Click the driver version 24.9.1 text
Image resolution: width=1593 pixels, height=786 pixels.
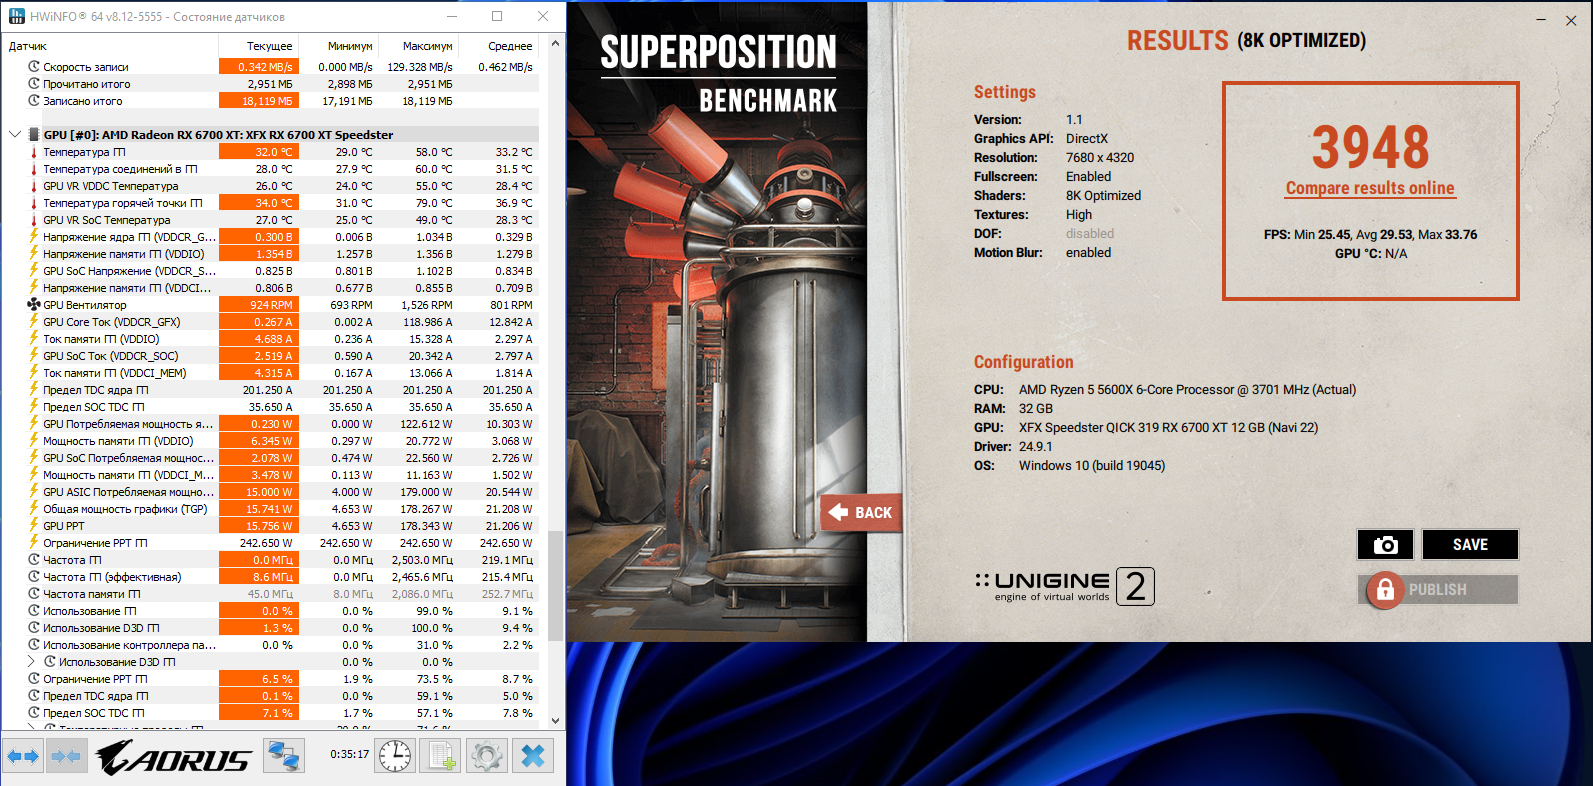1036,447
